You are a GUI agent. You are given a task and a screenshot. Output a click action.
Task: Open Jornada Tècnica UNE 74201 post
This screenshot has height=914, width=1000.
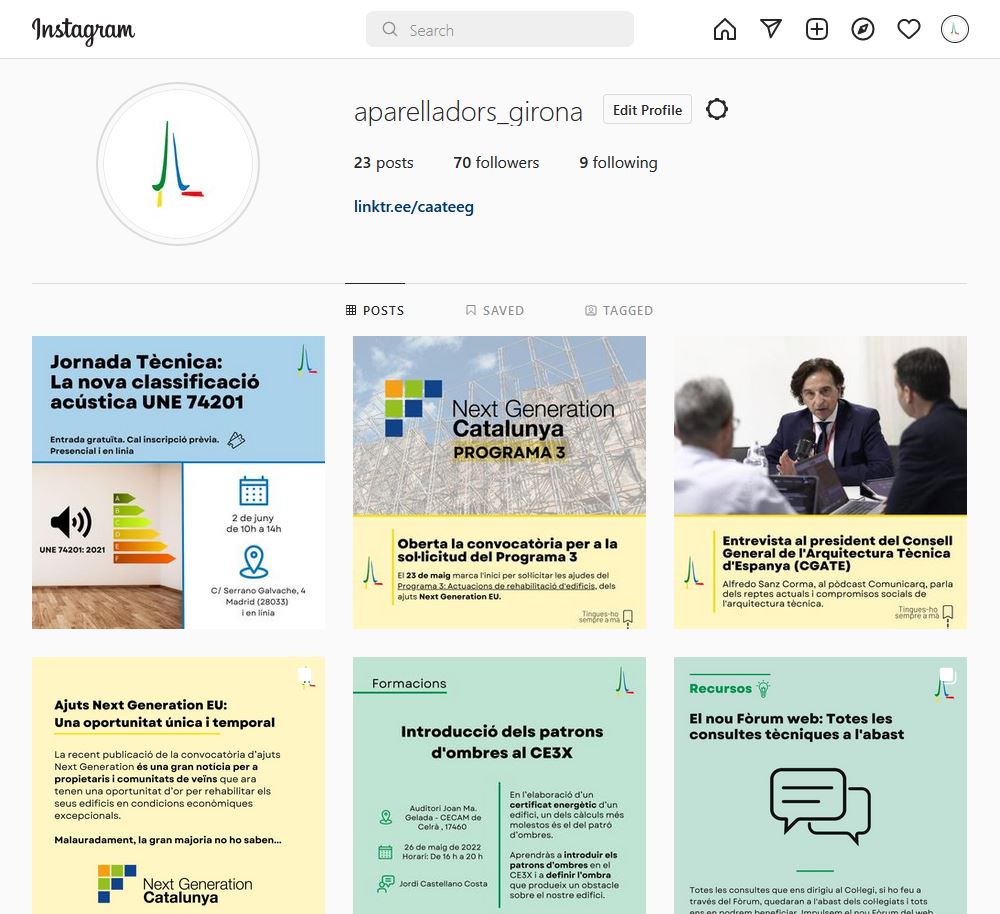pyautogui.click(x=178, y=482)
